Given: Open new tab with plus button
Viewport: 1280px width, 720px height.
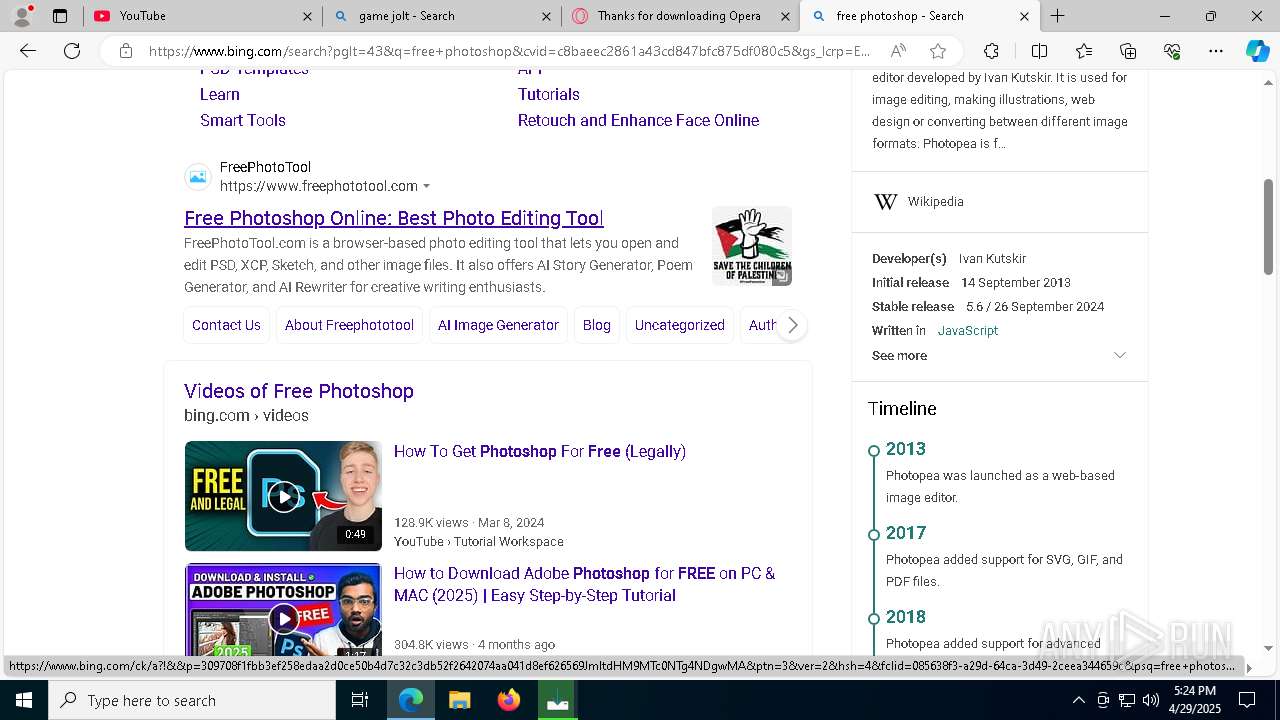Looking at the screenshot, I should point(1057,16).
